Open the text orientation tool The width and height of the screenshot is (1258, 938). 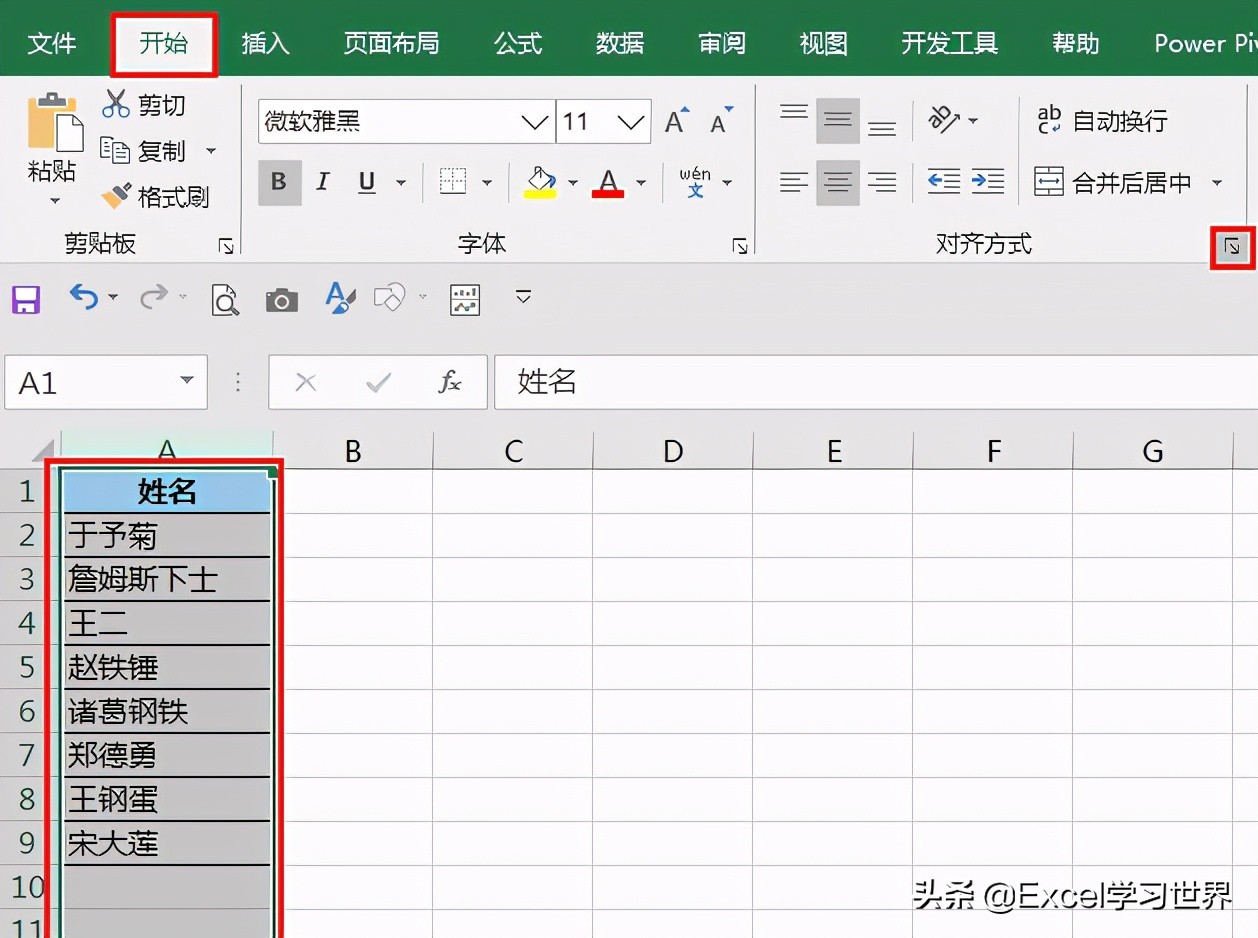coord(943,120)
